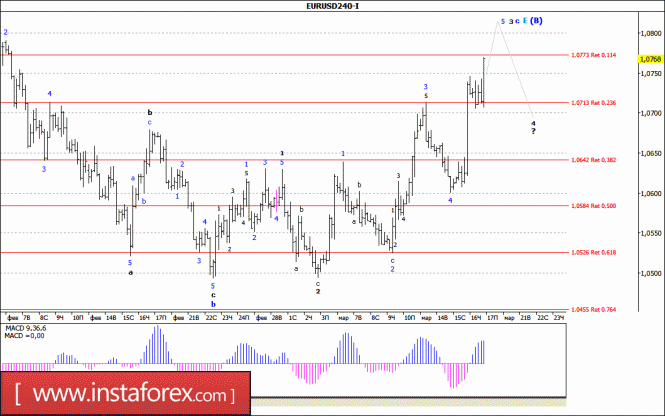Click the question mark under projected wave 4
Screen dimensions: 665x416
[x=533, y=131]
